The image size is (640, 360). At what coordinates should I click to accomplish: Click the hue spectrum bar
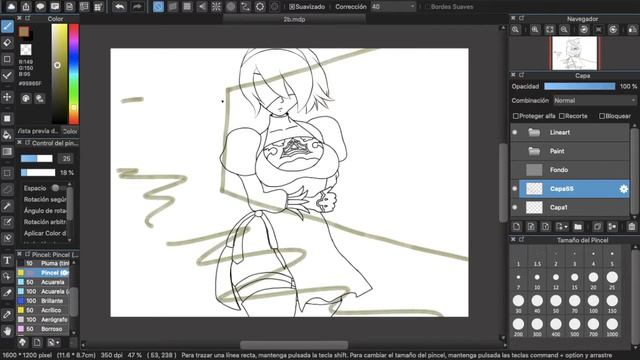(74, 73)
